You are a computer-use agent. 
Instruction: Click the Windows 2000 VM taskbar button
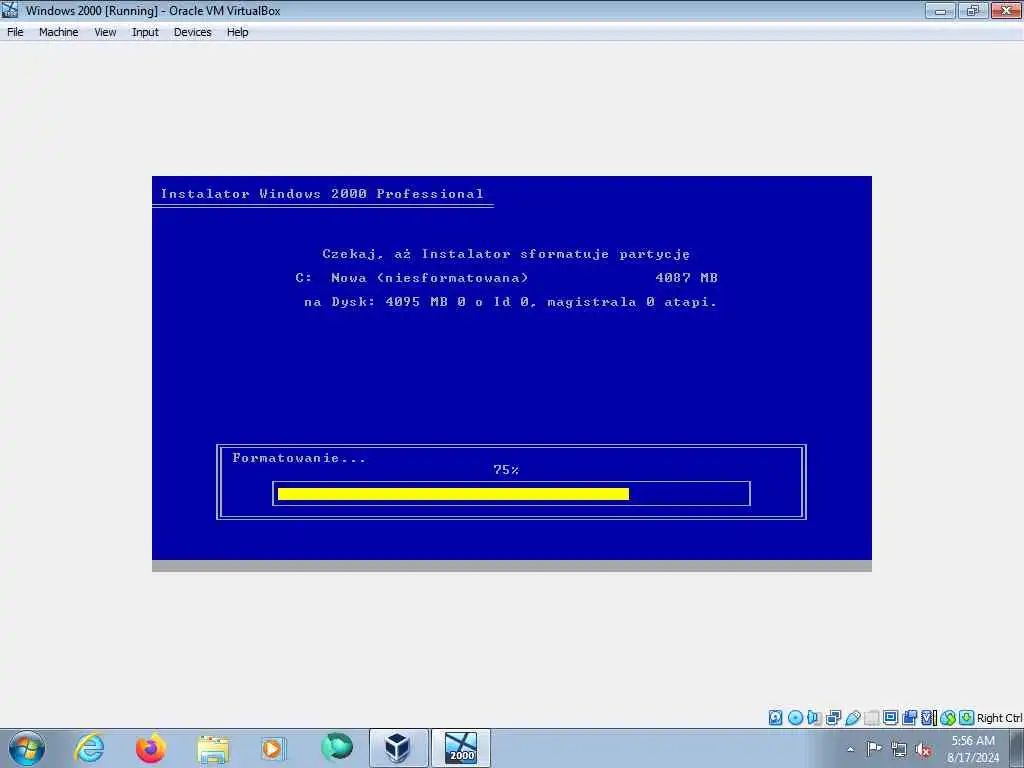click(x=461, y=748)
